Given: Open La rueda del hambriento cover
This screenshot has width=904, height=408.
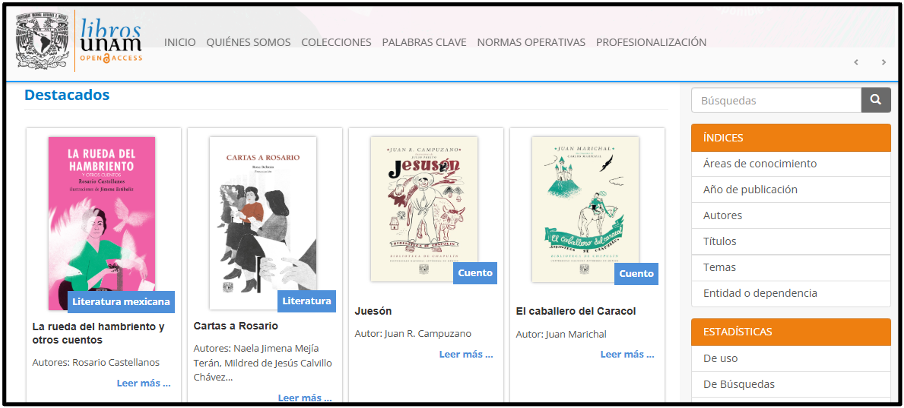Looking at the screenshot, I should [102, 224].
